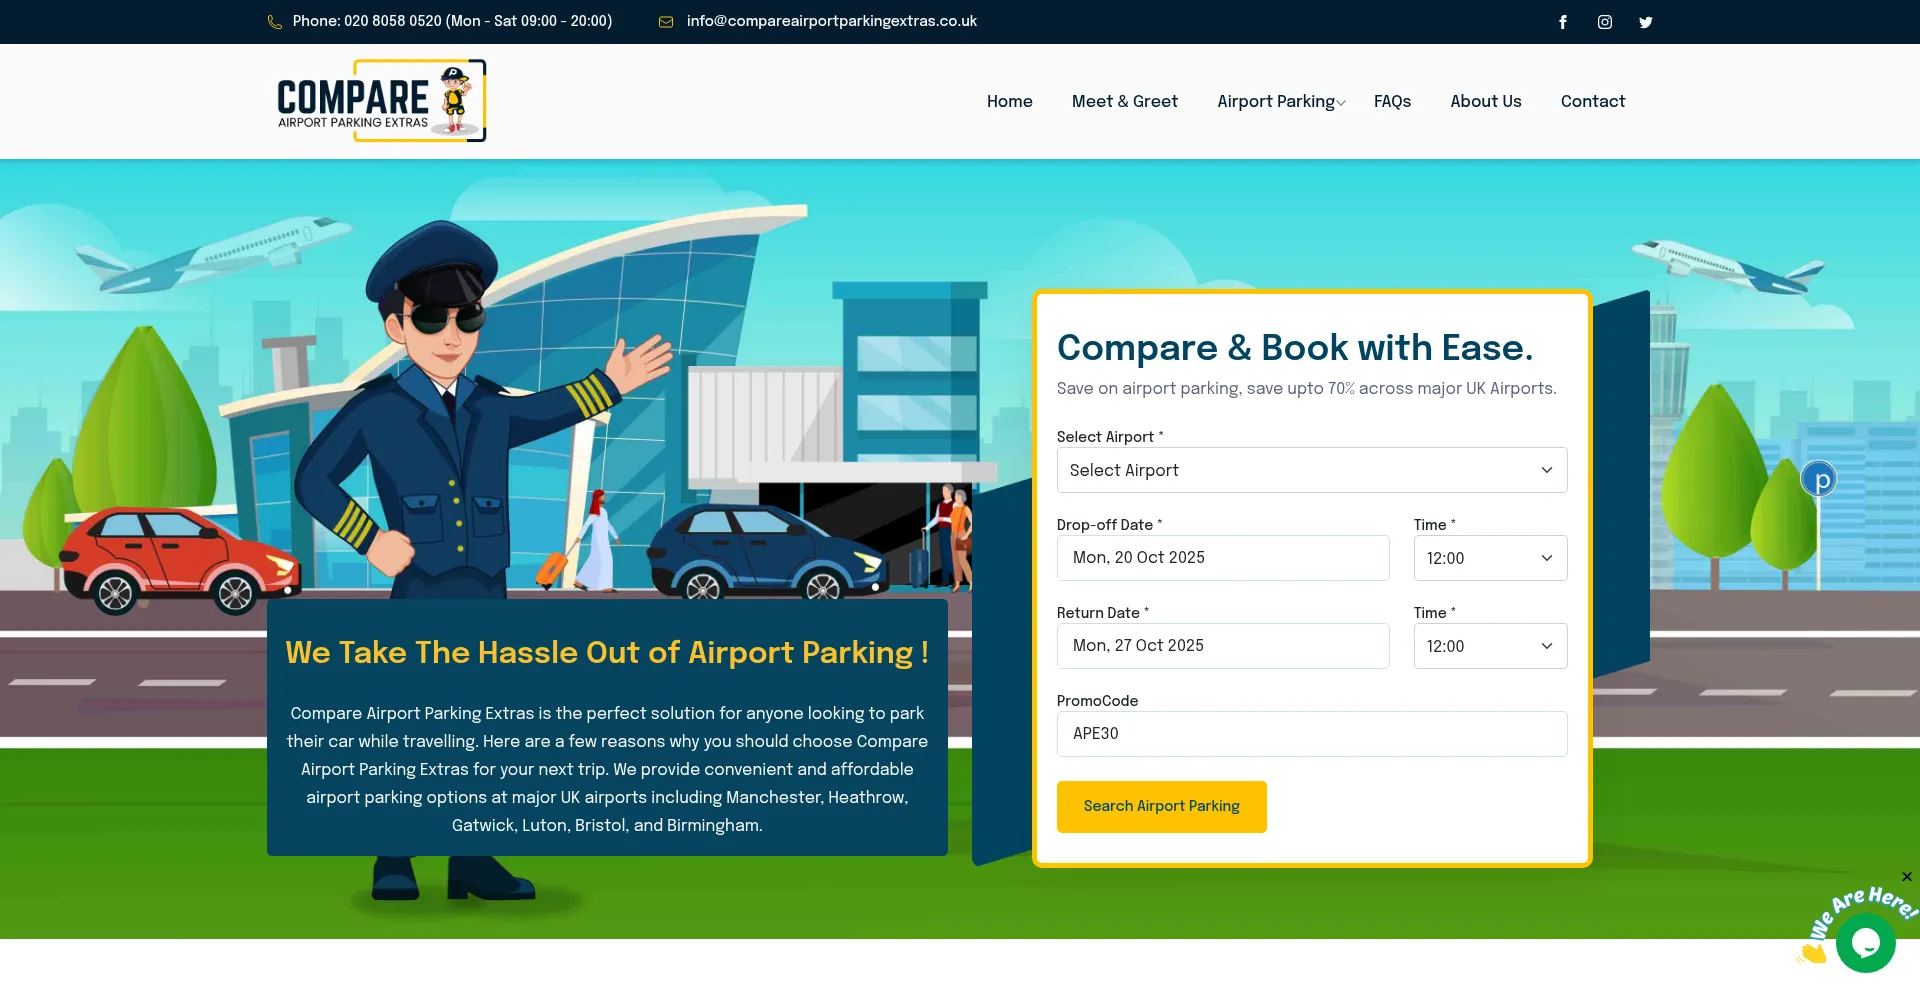The image size is (1920, 993).
Task: Open the Instagram social icon
Action: tap(1604, 22)
